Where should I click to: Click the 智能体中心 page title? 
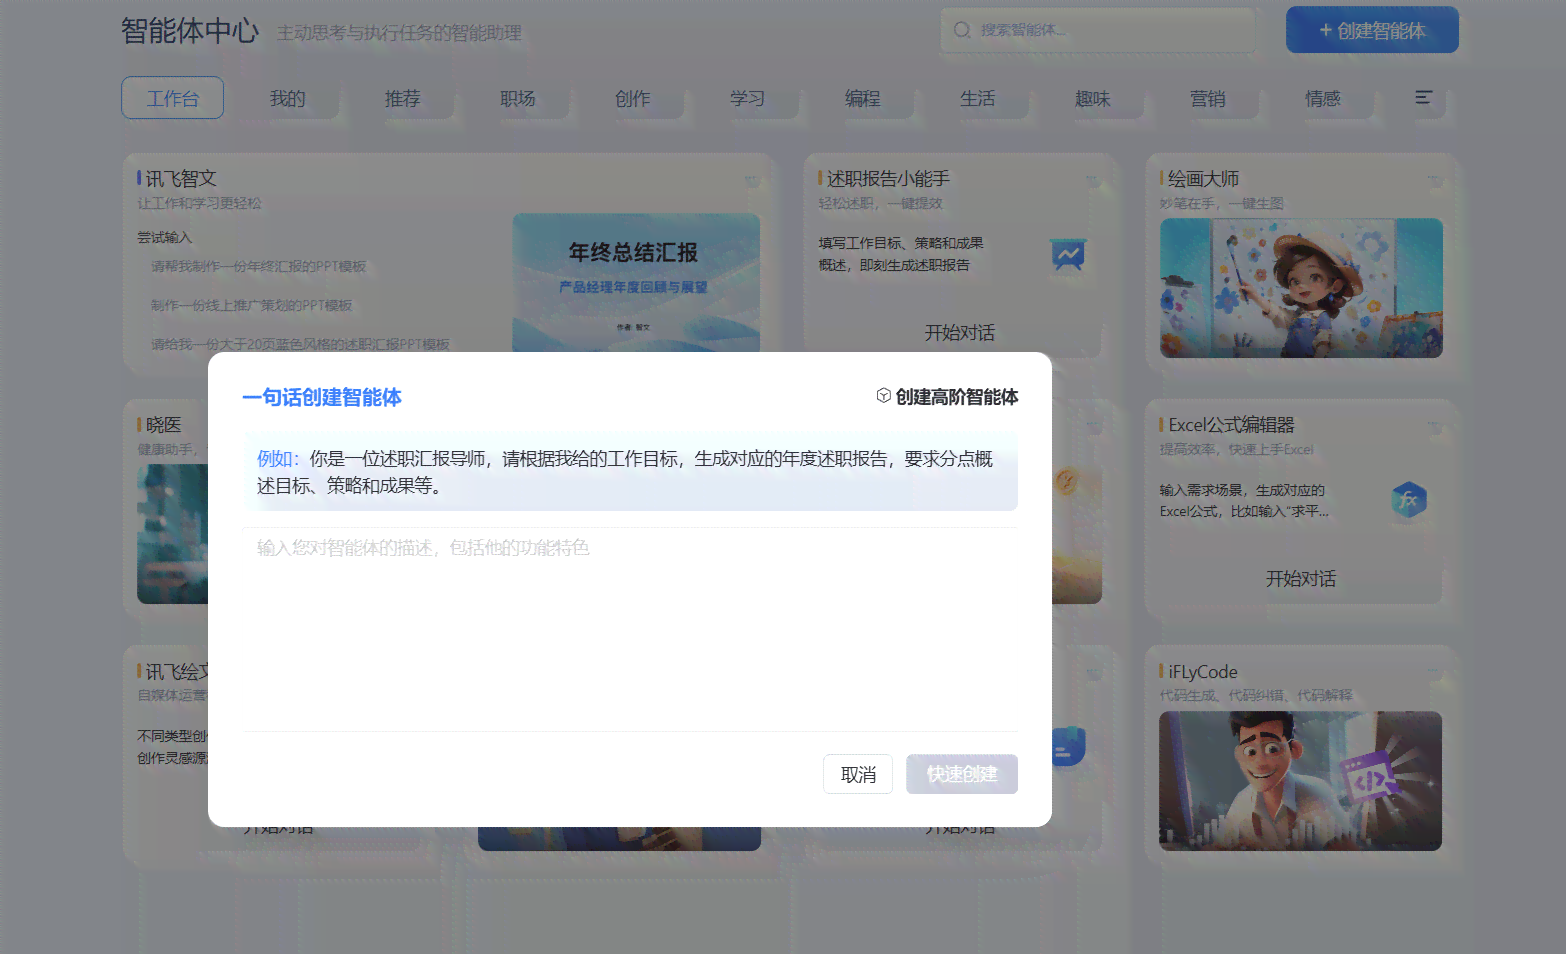tap(190, 31)
